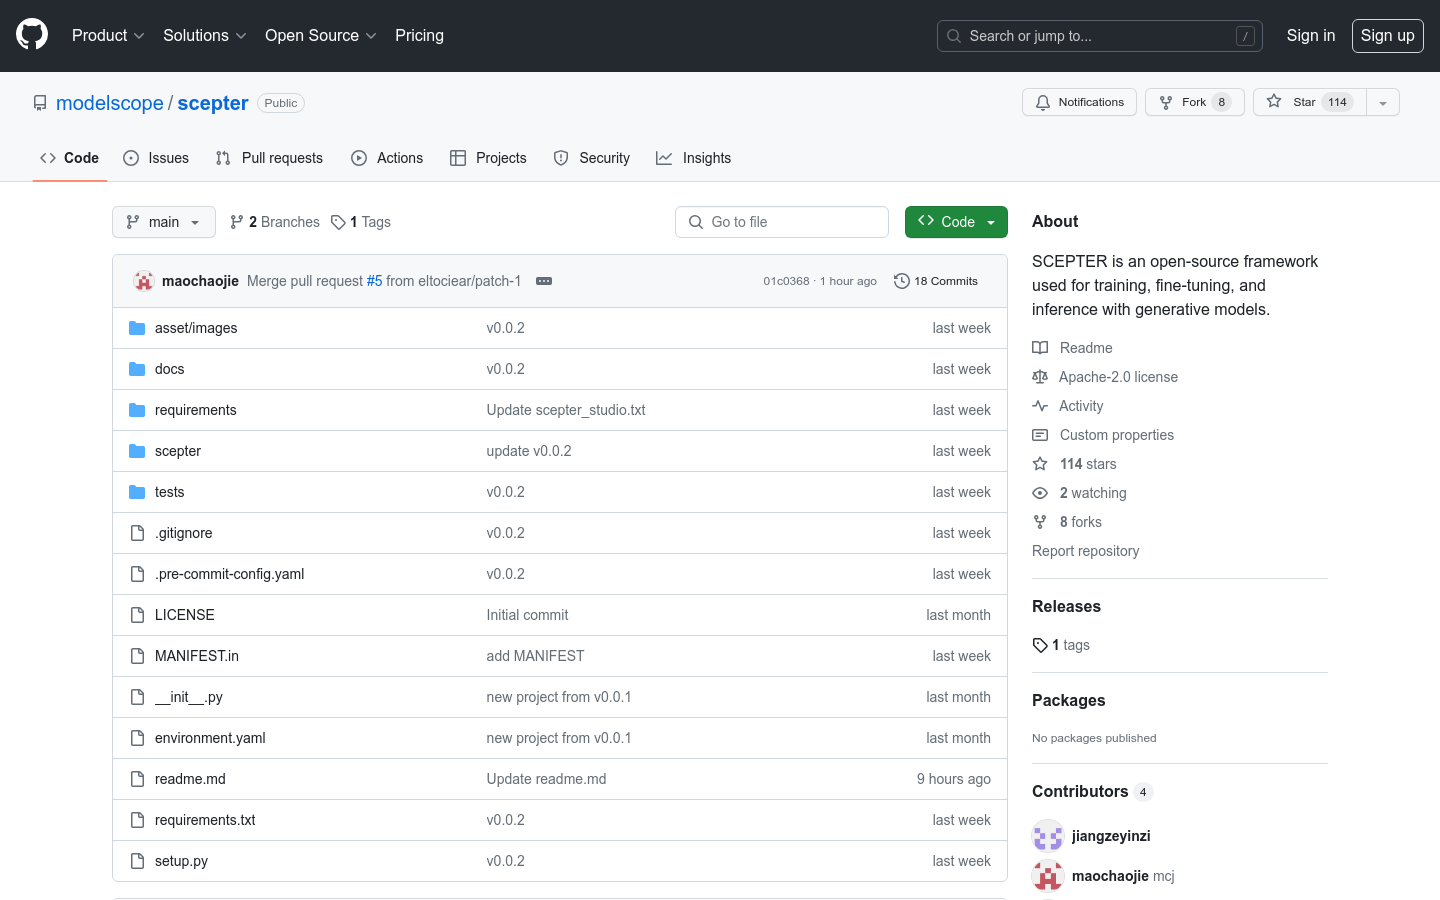
Task: Click the GitHub logo icon
Action: tap(32, 35)
